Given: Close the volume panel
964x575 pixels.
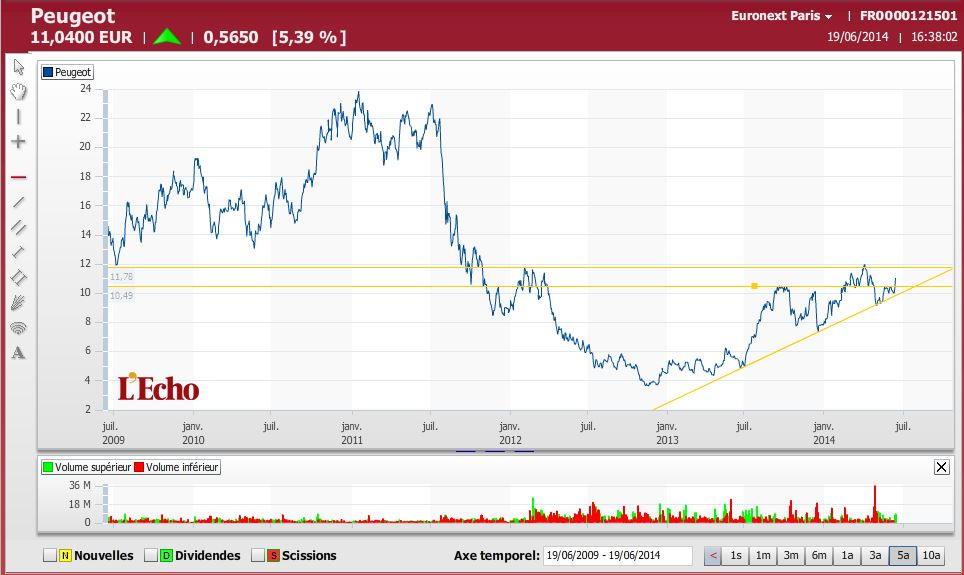Looking at the screenshot, I should point(941,467).
